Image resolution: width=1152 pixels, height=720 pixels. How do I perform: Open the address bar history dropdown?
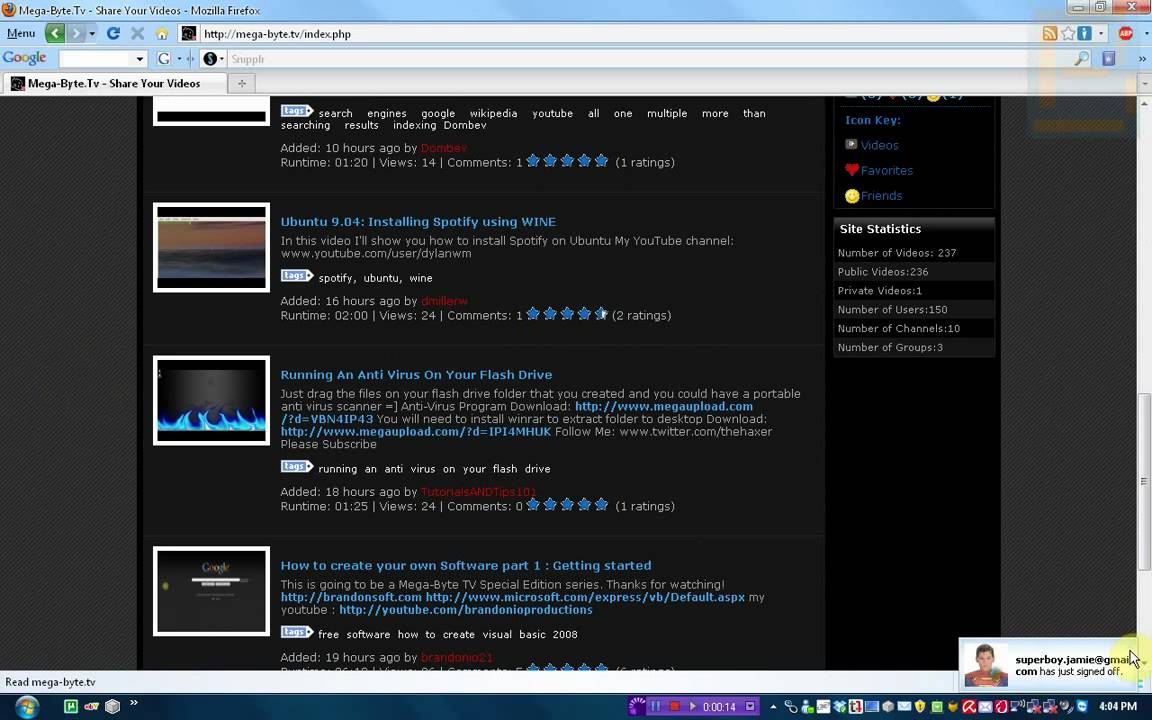click(x=1101, y=34)
